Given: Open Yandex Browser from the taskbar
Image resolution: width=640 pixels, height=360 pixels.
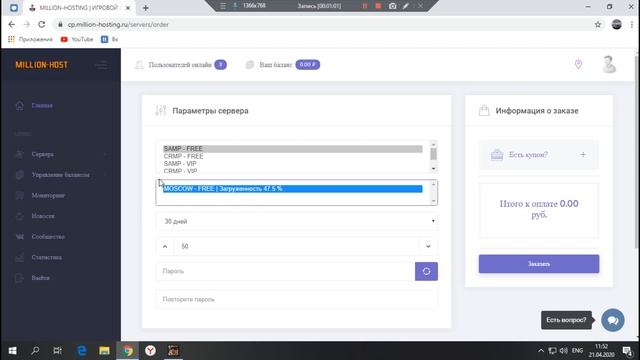Looking at the screenshot, I should 151,351.
